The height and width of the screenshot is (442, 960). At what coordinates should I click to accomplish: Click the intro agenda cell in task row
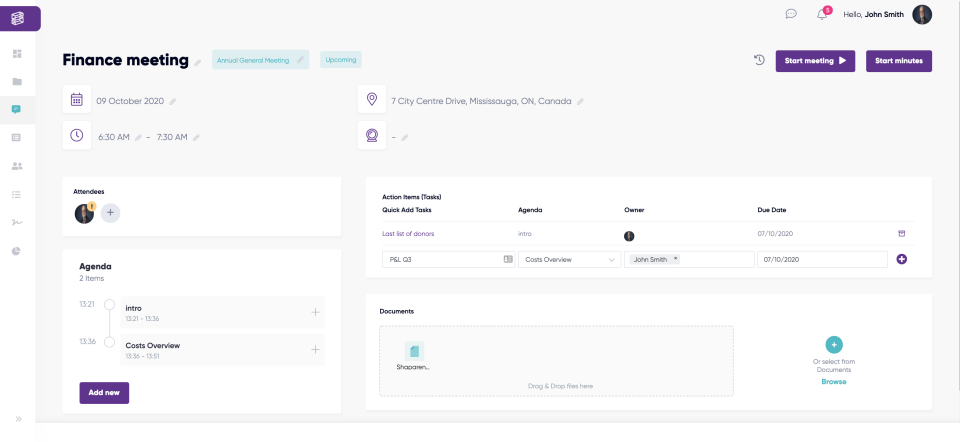[525, 234]
